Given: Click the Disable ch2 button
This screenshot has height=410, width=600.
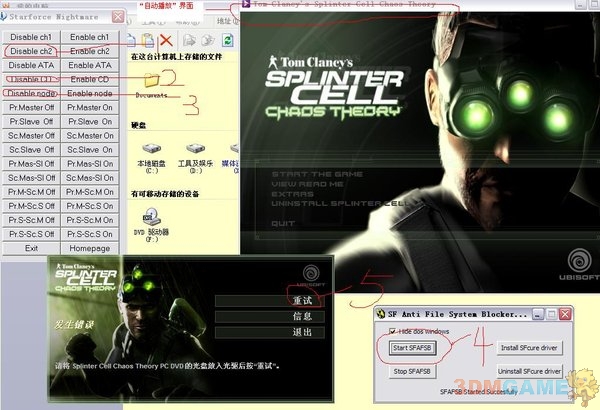Looking at the screenshot, I should (x=32, y=50).
